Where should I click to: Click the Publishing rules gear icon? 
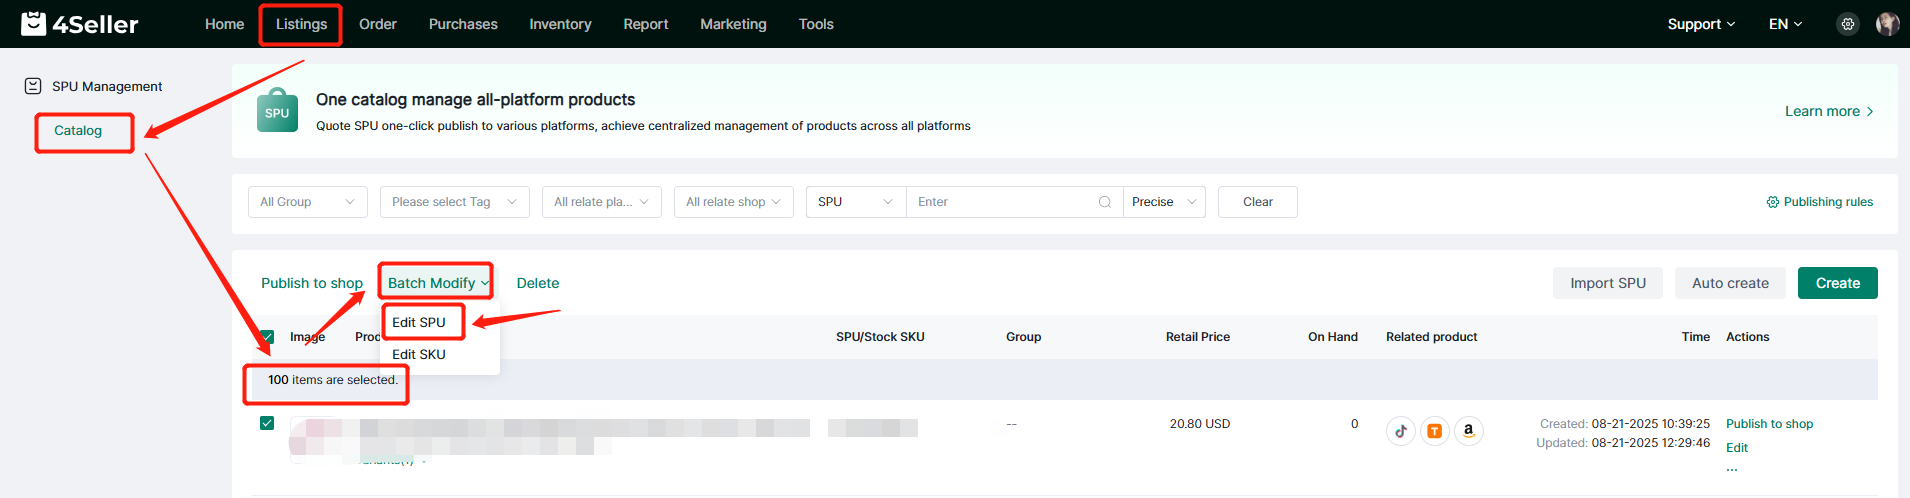coord(1773,202)
